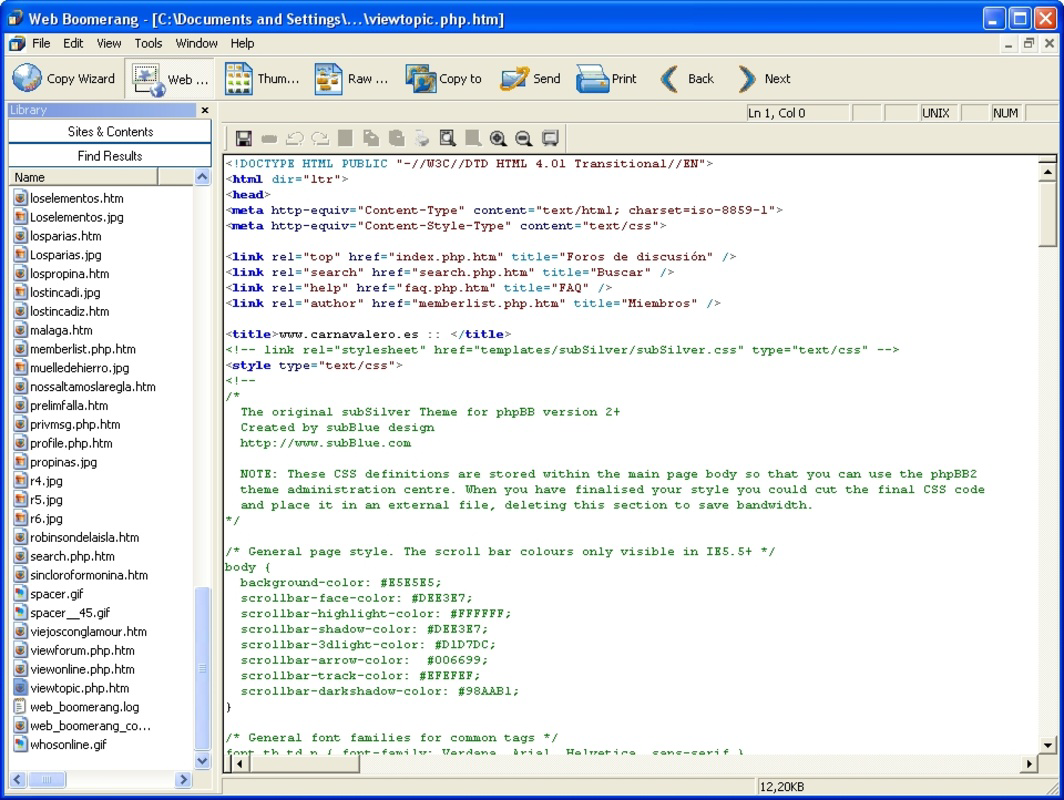This screenshot has height=800, width=1064.
Task: Click the Zoom Out magnifier icon
Action: click(x=523, y=138)
